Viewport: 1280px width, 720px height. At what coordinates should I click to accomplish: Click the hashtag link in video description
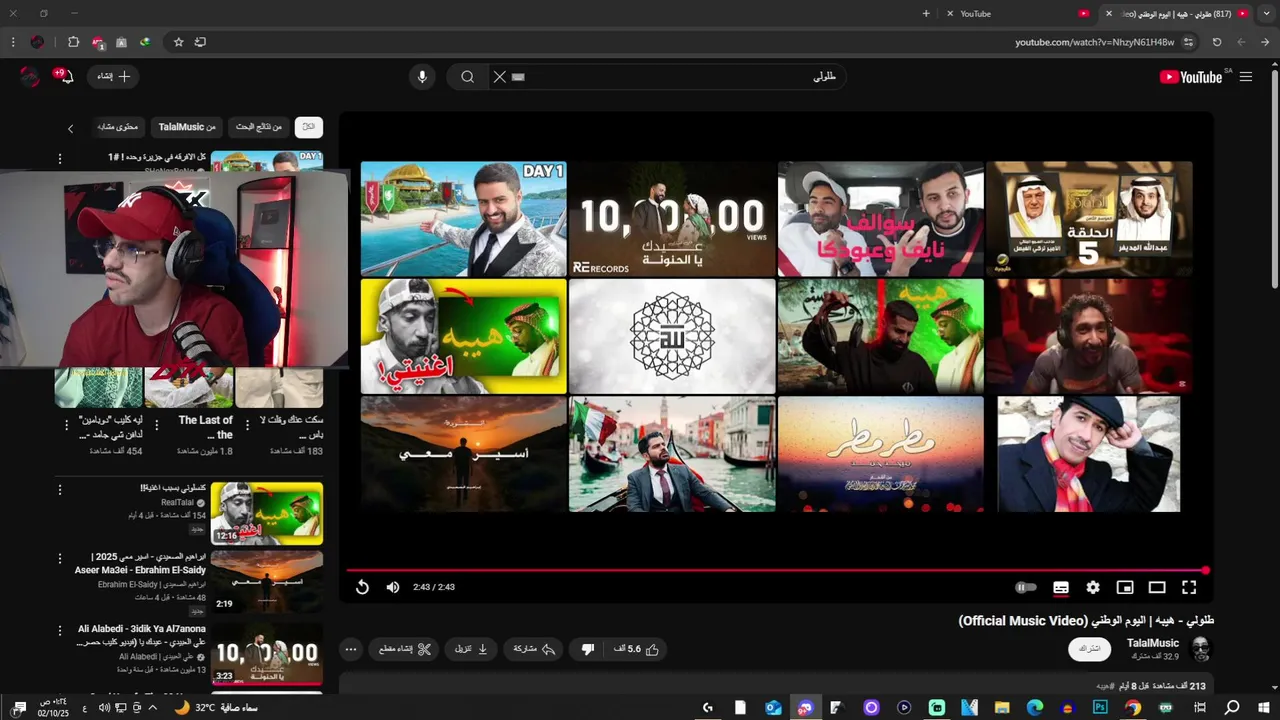click(1103, 686)
